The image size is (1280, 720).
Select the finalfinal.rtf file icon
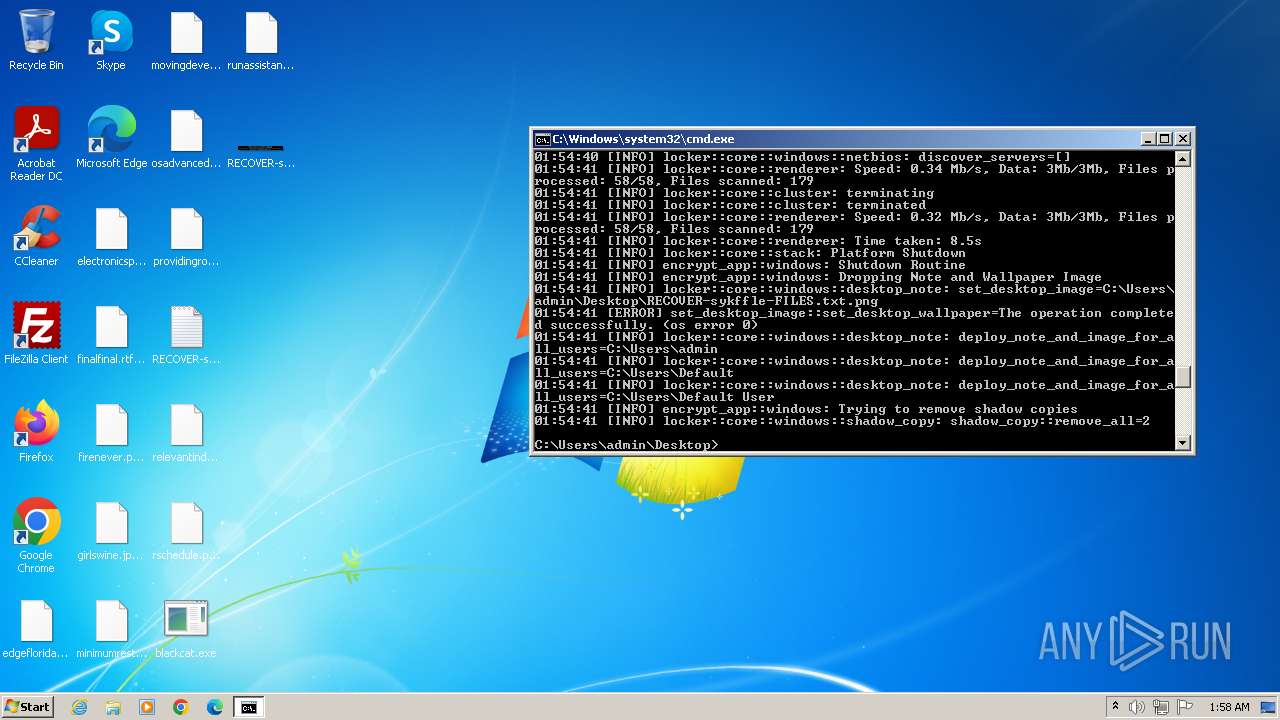pyautogui.click(x=111, y=334)
